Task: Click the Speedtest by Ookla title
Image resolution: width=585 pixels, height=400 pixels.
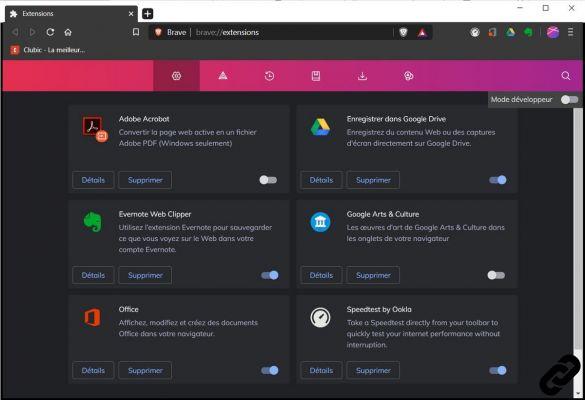Action: pyautogui.click(x=379, y=309)
